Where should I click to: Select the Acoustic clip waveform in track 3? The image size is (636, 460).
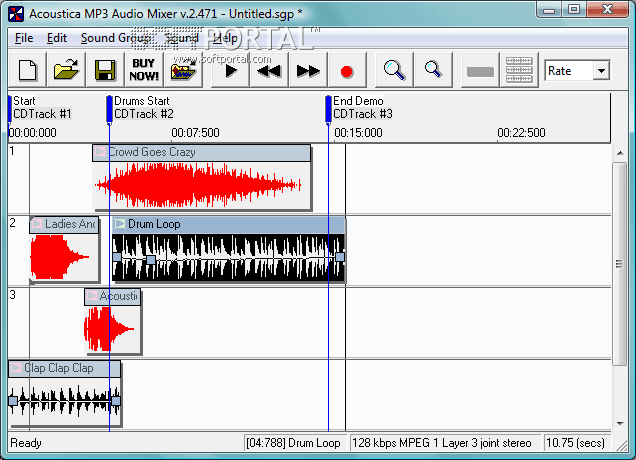tap(109, 329)
